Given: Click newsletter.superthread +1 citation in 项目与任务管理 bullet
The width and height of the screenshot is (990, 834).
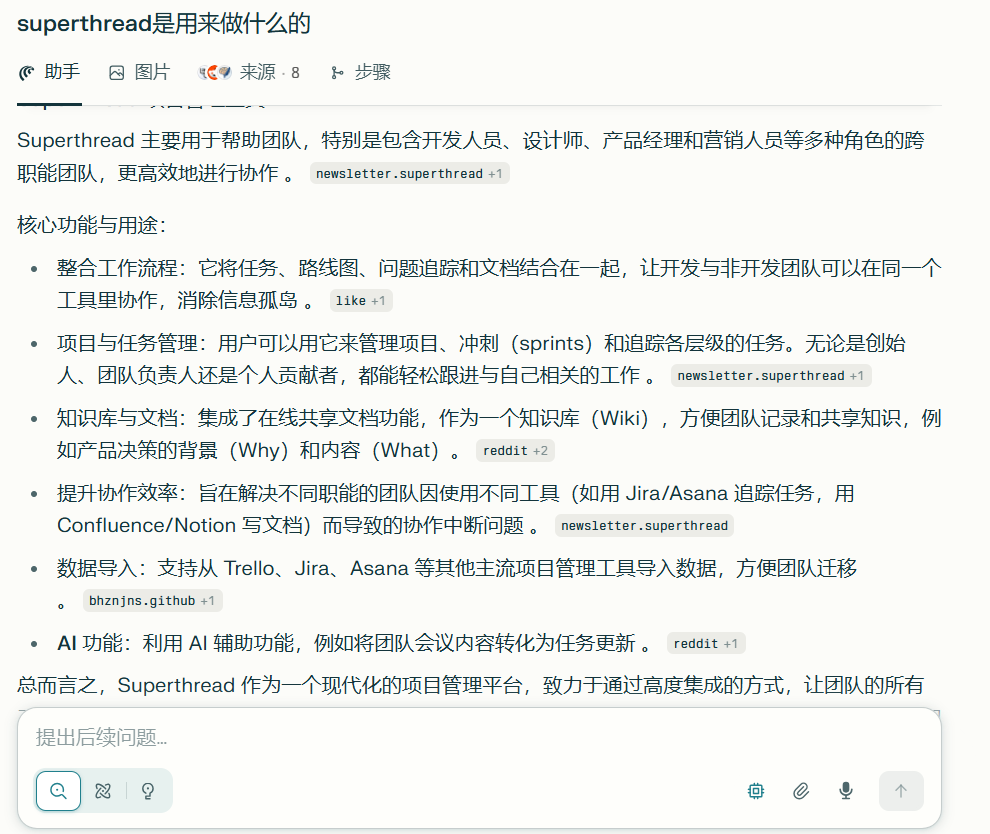Looking at the screenshot, I should [x=770, y=376].
